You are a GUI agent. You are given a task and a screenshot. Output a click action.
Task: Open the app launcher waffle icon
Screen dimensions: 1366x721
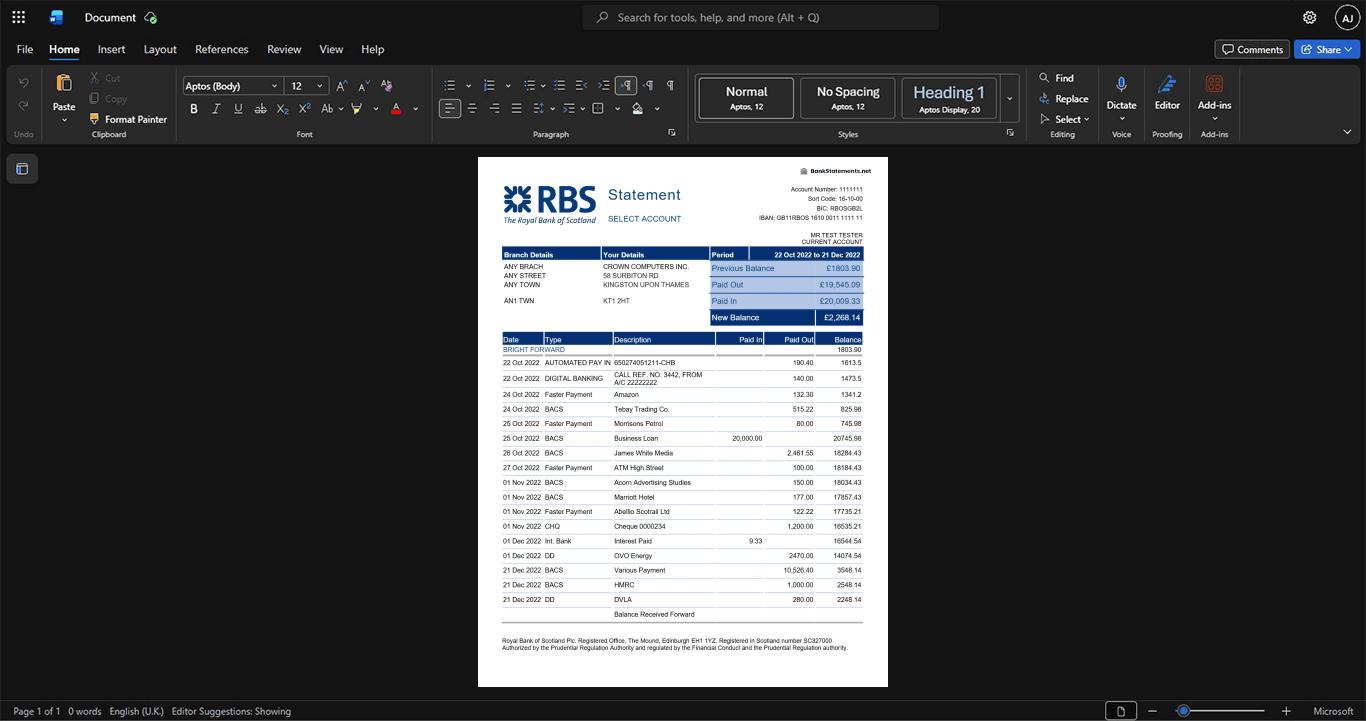(x=18, y=17)
